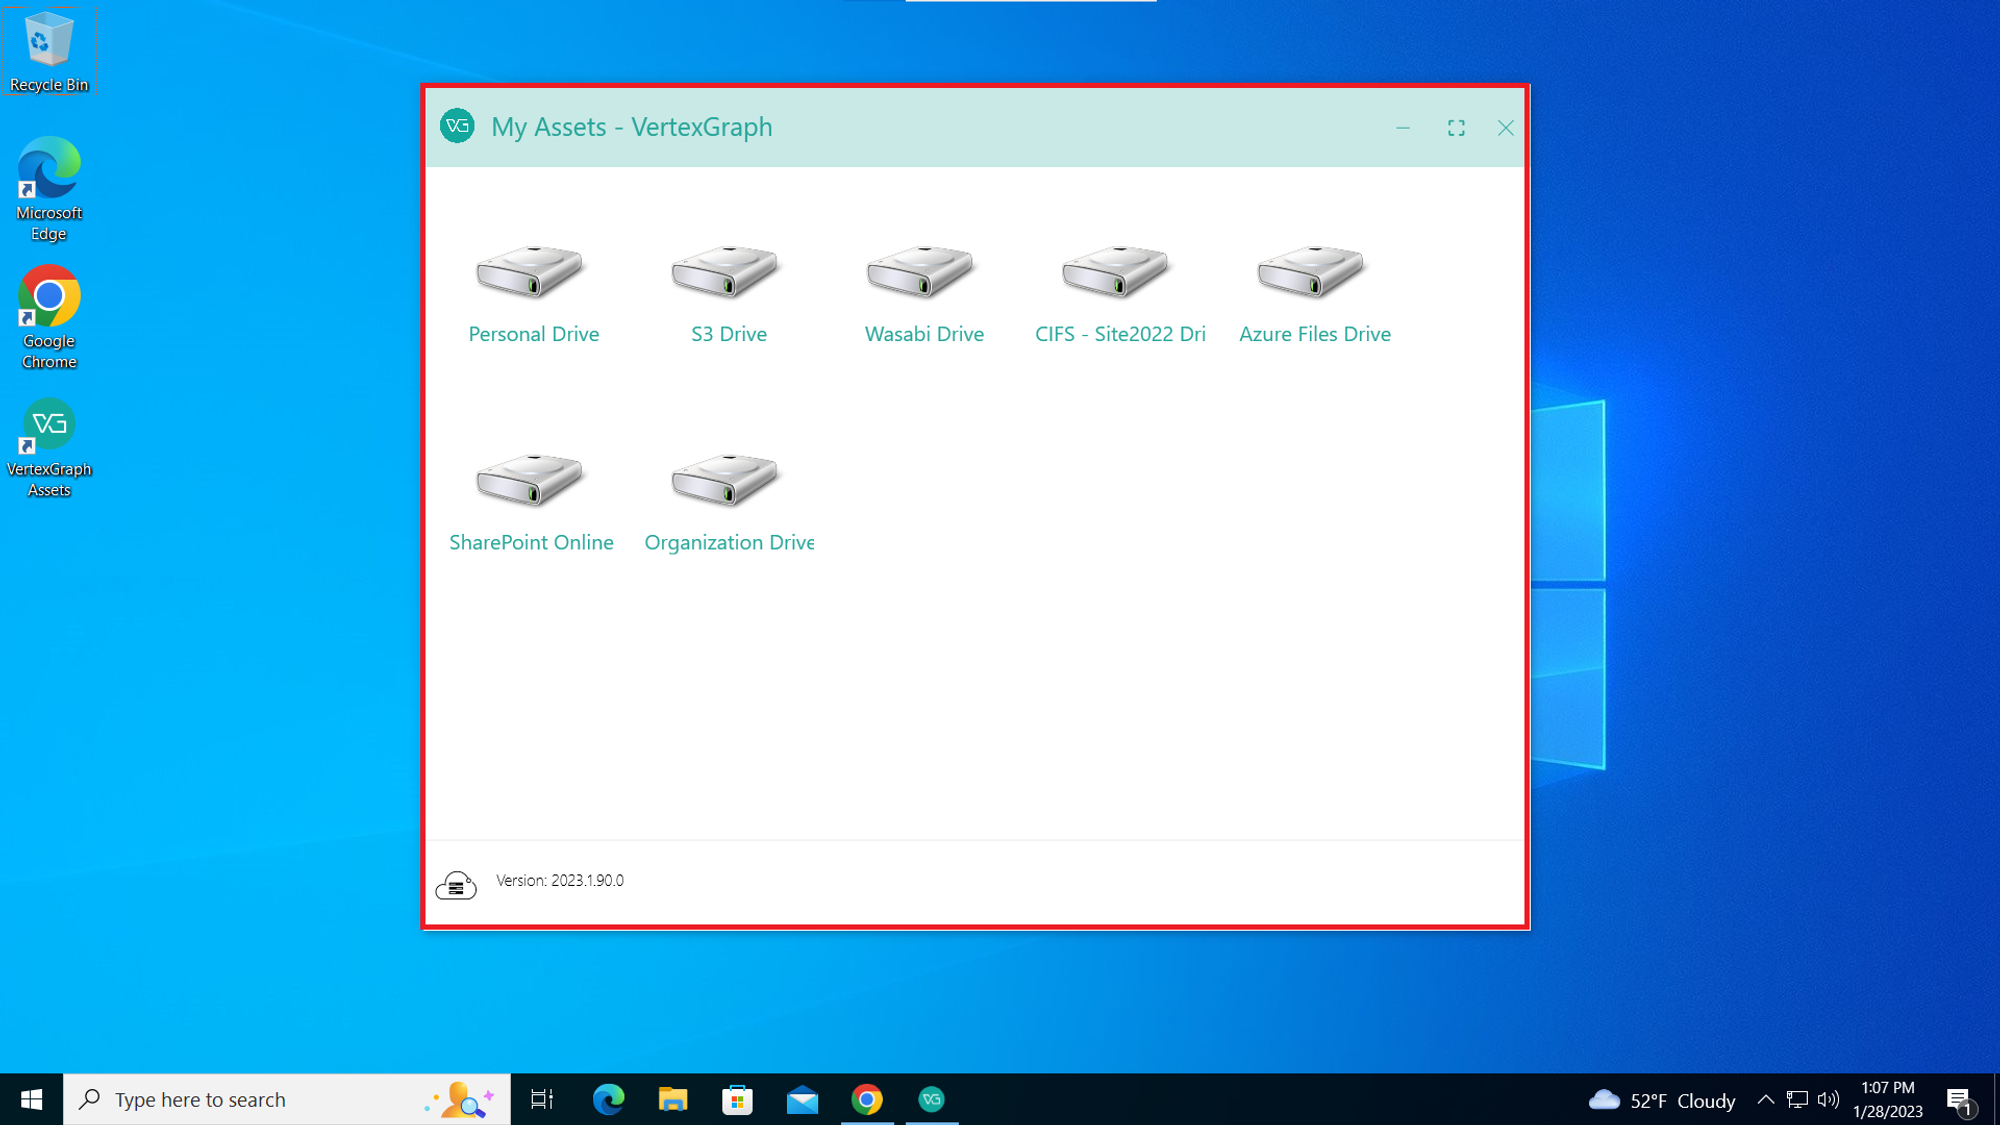Open the Personal Drive
The image size is (2000, 1125).
coord(533,288)
